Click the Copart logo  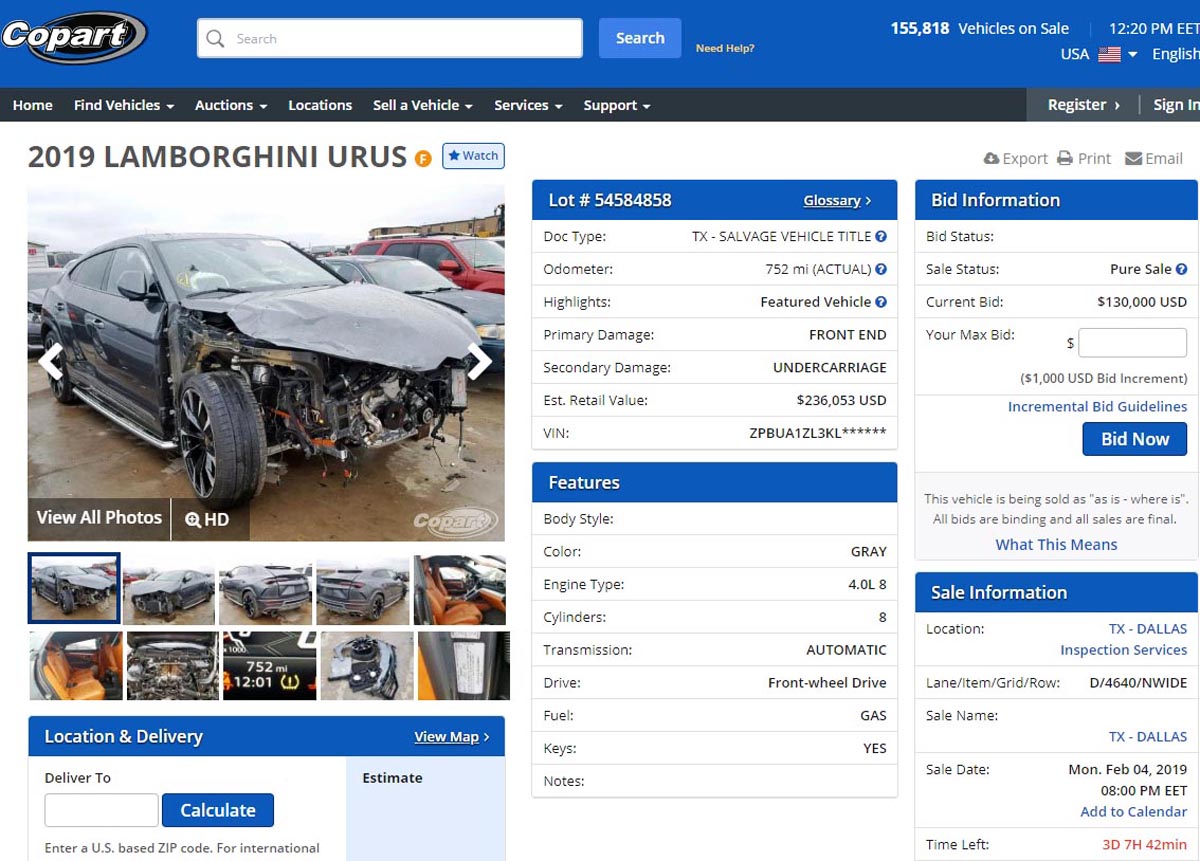(x=74, y=38)
